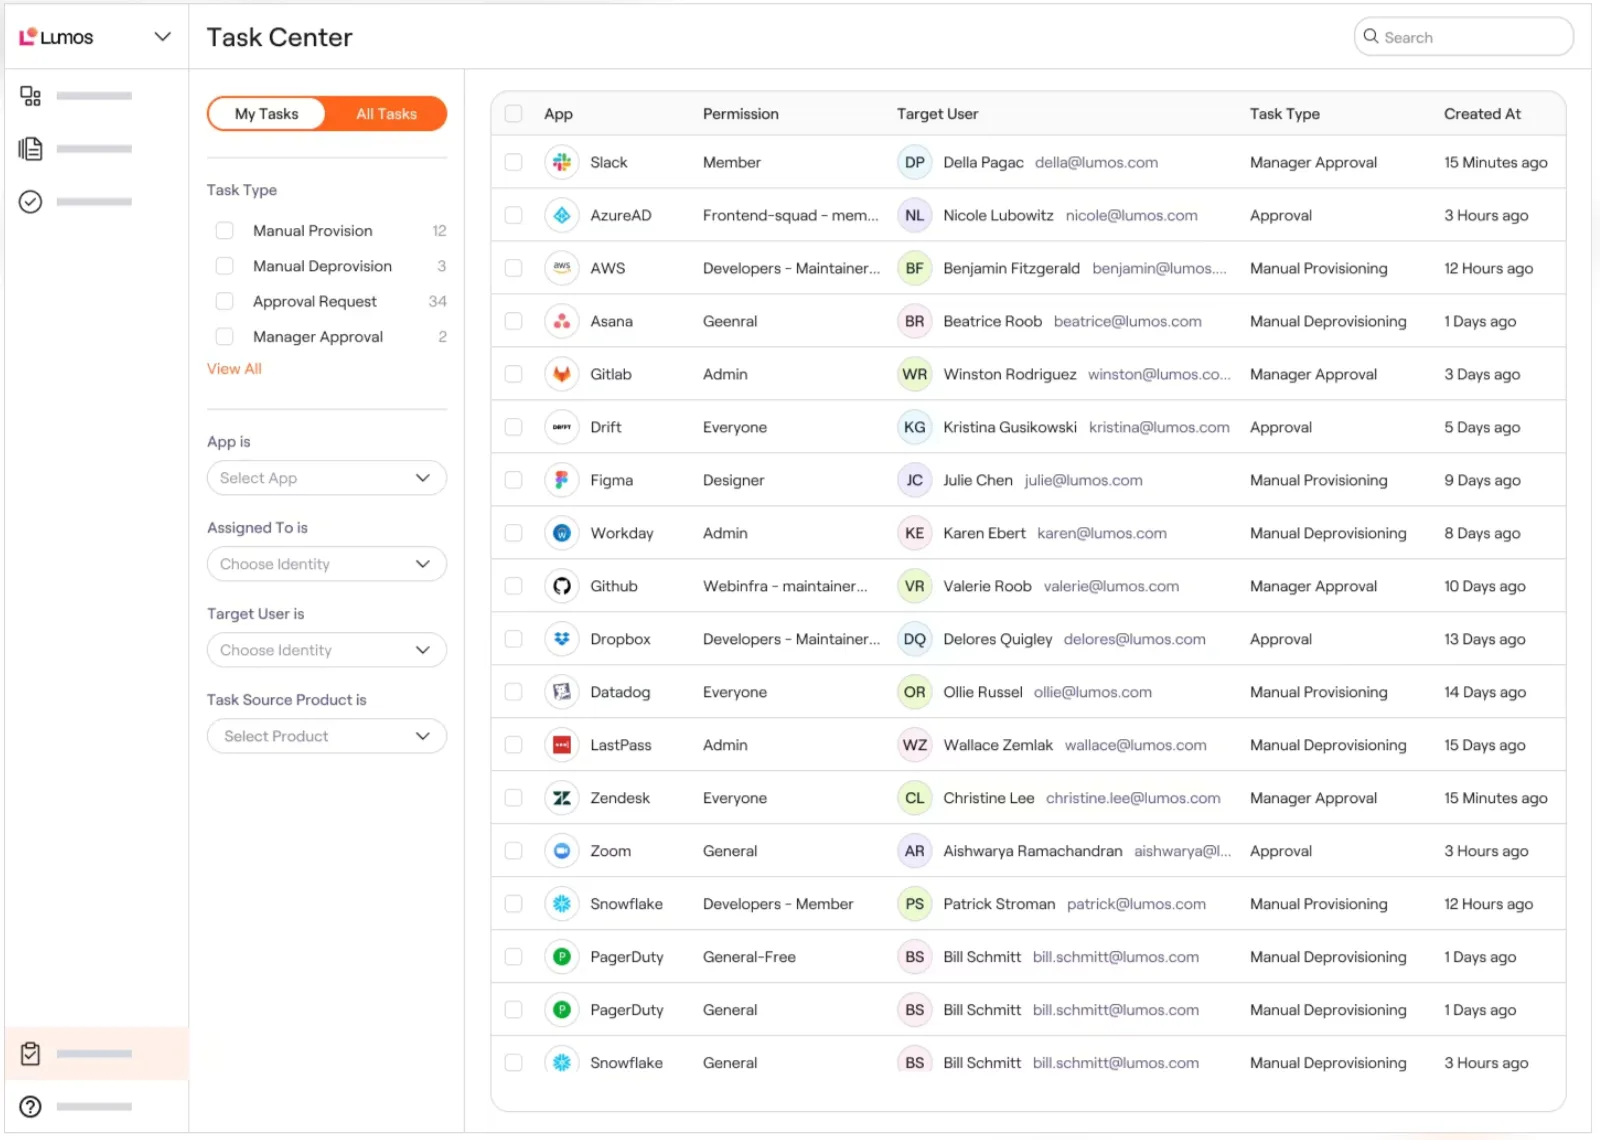Click the WR avatar for Winston Rodriguez
This screenshot has height=1140, width=1600.
coord(915,374)
